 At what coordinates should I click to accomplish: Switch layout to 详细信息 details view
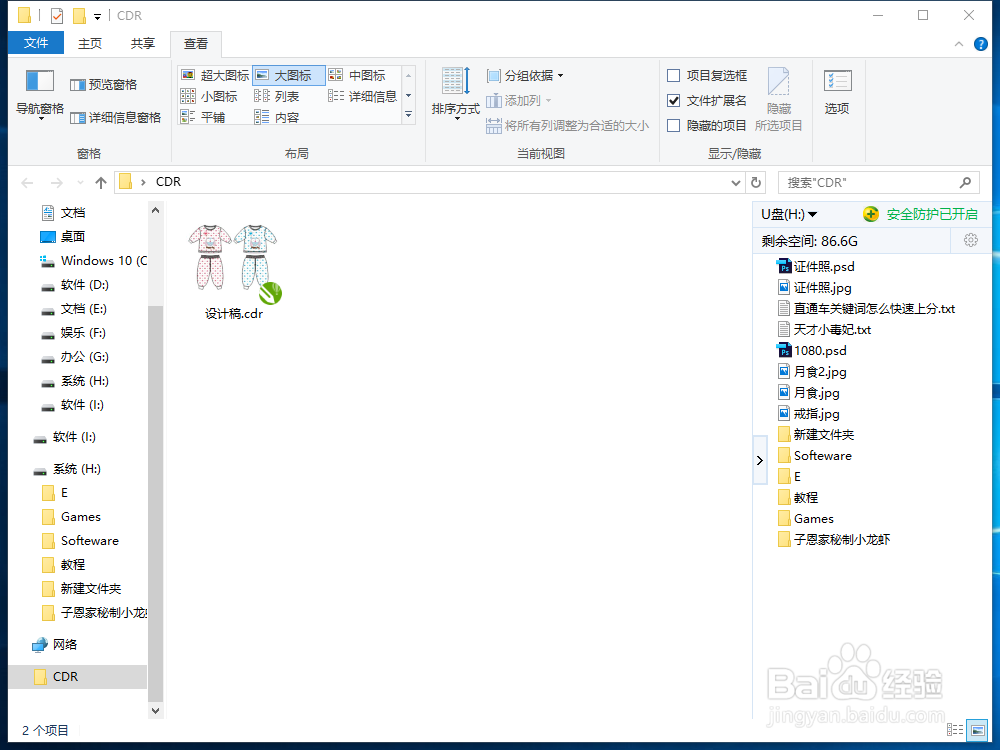tap(362, 96)
